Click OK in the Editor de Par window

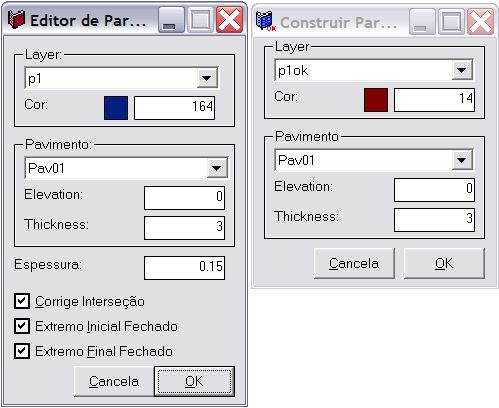point(194,381)
